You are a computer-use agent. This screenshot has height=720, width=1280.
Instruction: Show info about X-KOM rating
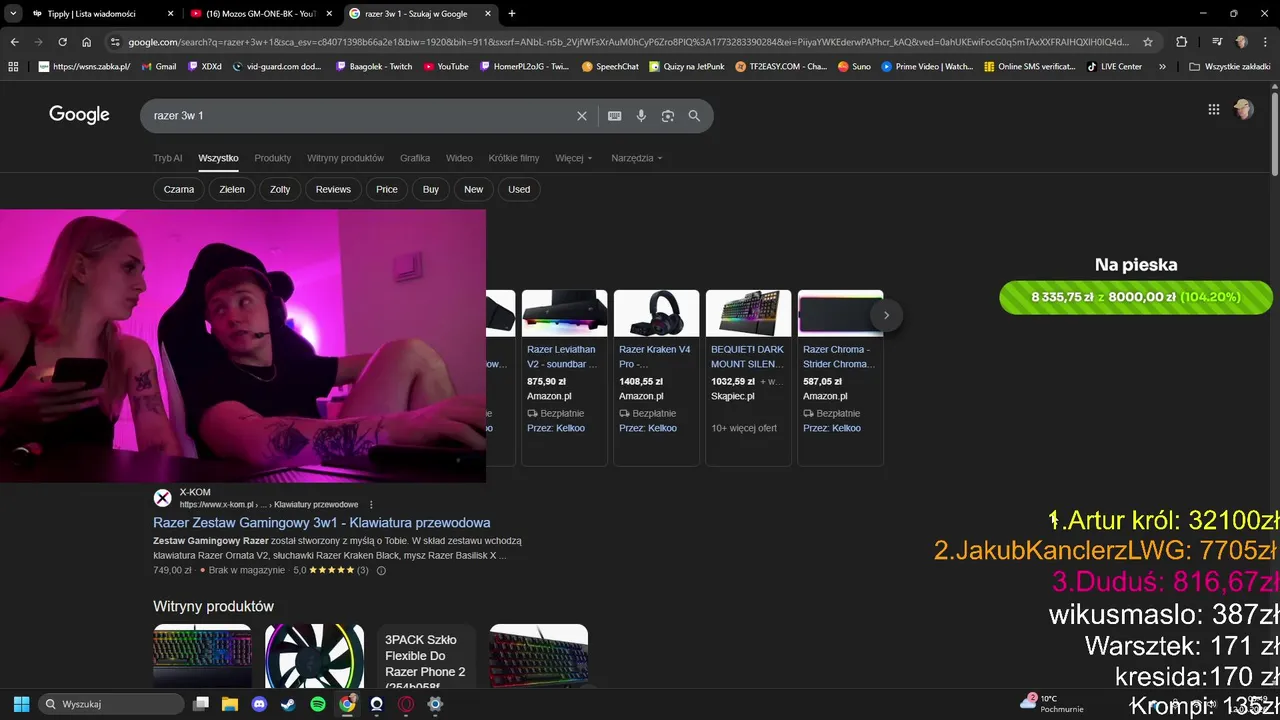click(381, 571)
